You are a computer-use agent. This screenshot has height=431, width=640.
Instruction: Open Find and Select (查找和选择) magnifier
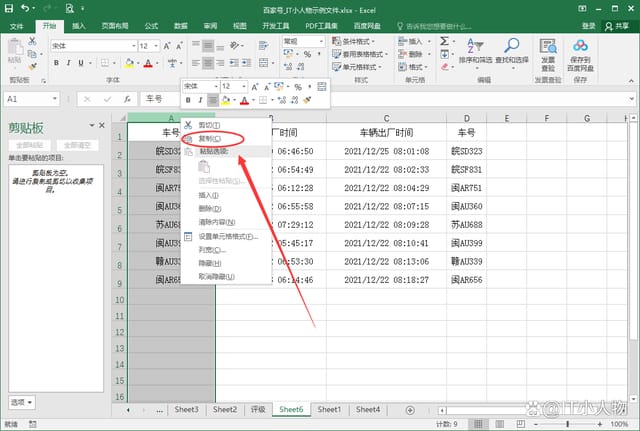[x=512, y=52]
